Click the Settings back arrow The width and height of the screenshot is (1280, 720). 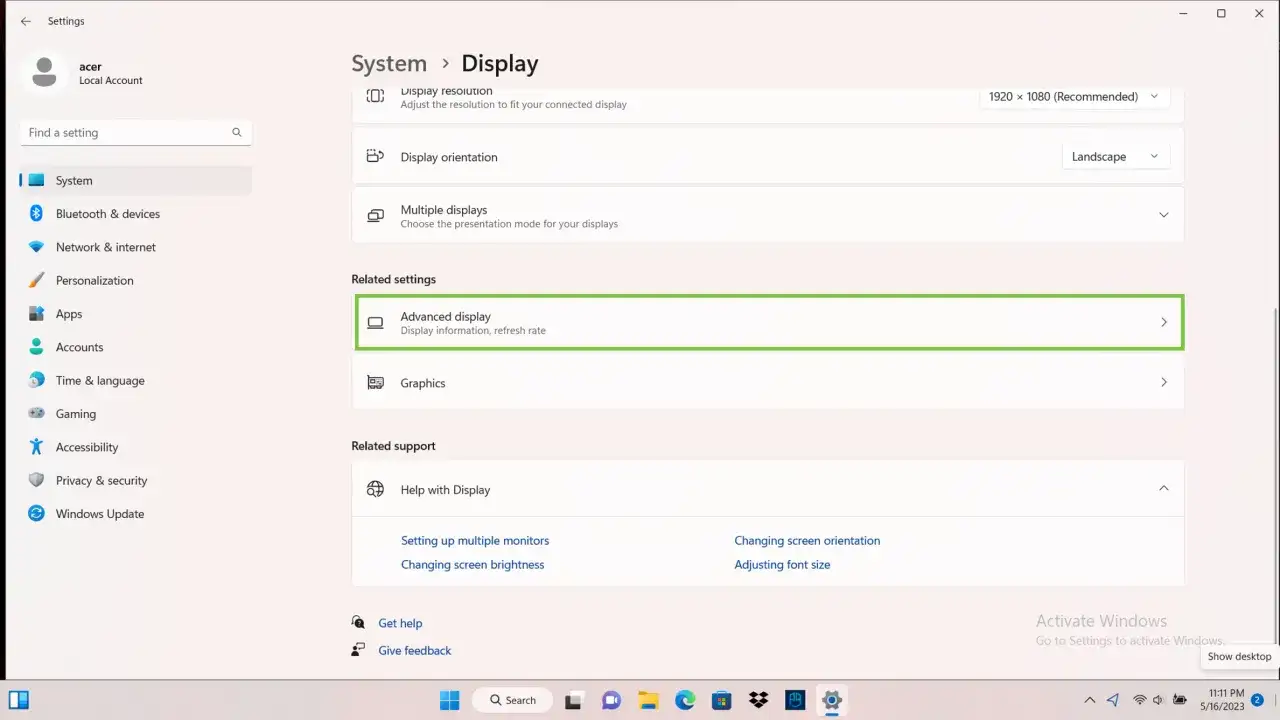point(26,21)
